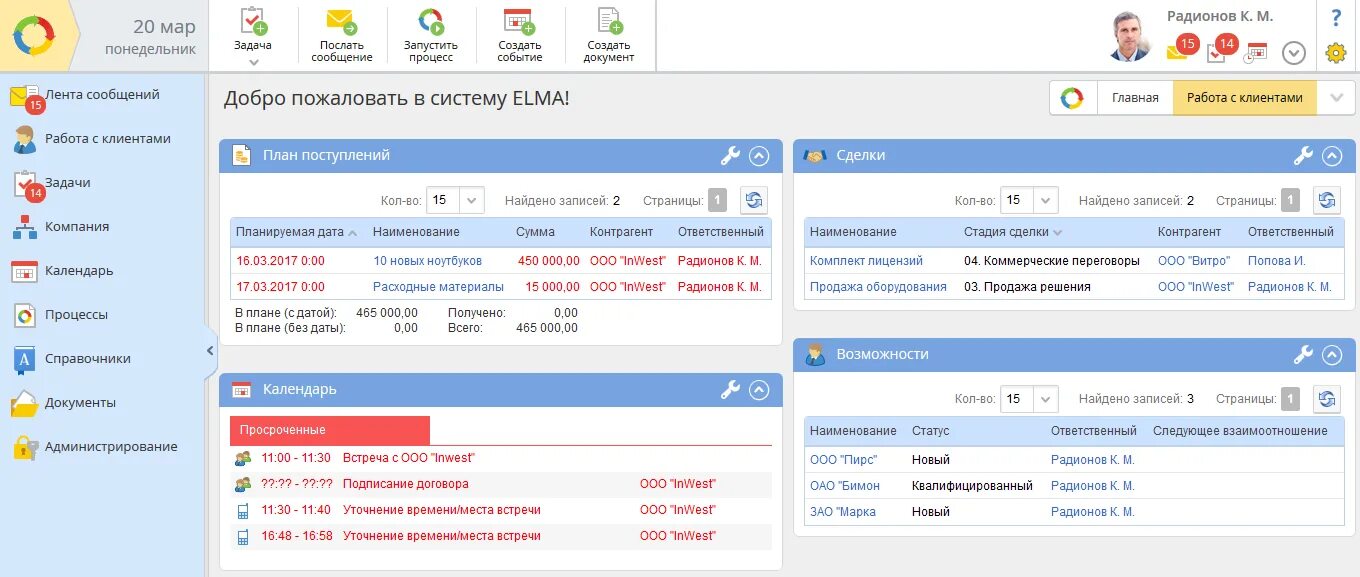Open Радионов К. М. profile name
This screenshot has width=1360, height=577.
click(x=1220, y=16)
